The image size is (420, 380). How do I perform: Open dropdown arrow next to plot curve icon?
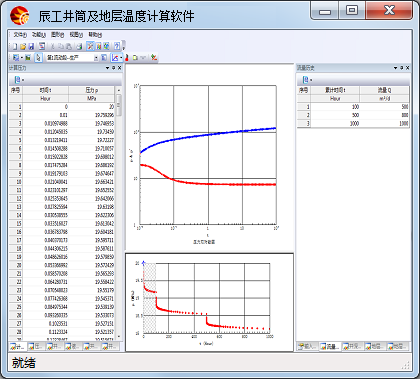point(121,58)
